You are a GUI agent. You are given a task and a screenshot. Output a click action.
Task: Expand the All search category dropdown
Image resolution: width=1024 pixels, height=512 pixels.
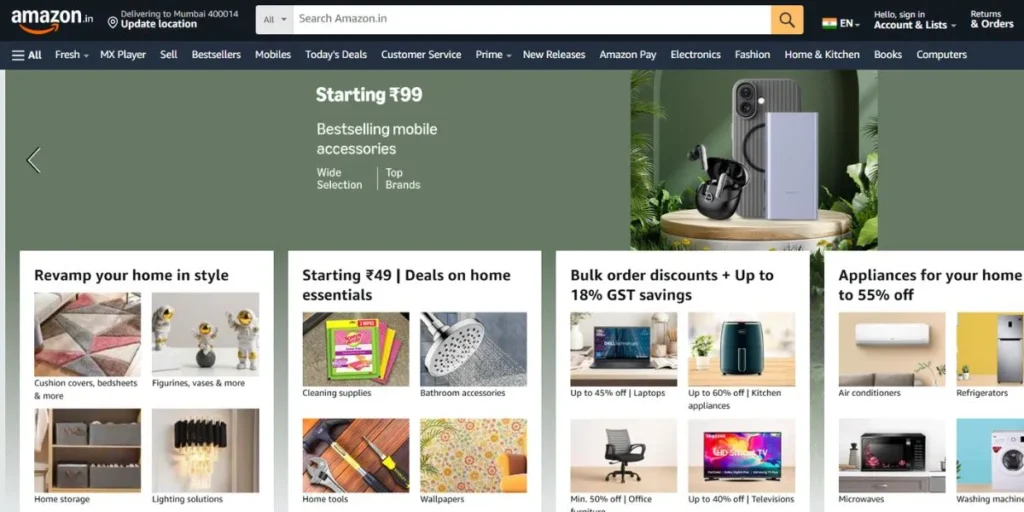tap(275, 20)
